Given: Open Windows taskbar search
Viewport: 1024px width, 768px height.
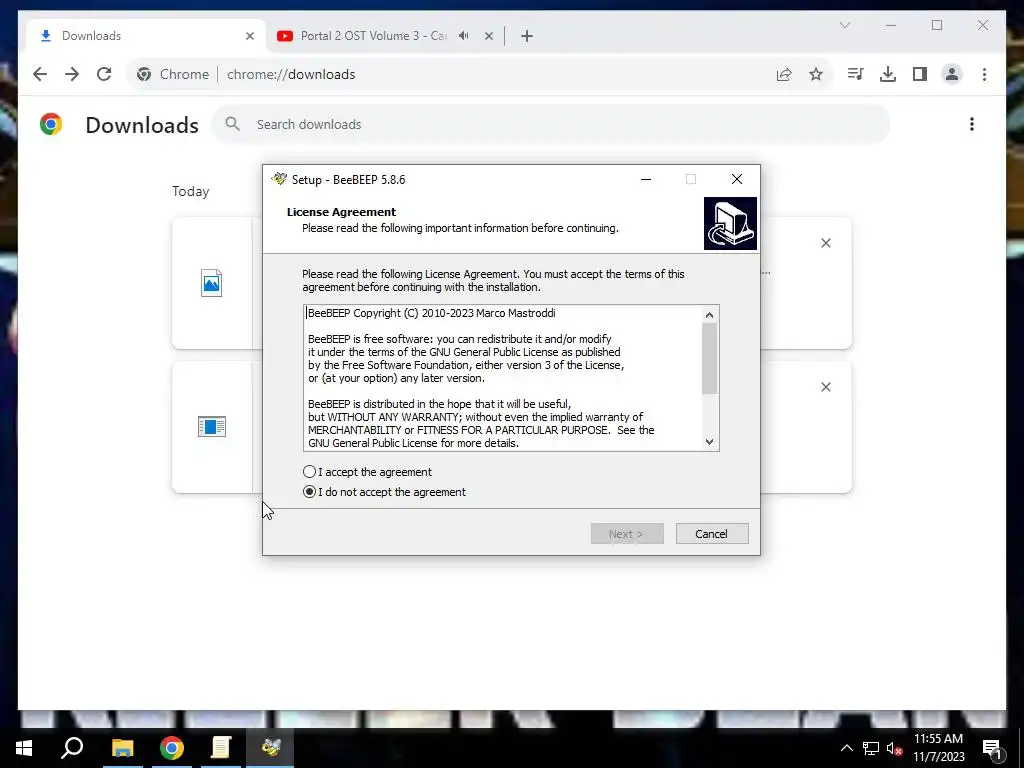Looking at the screenshot, I should [x=72, y=748].
